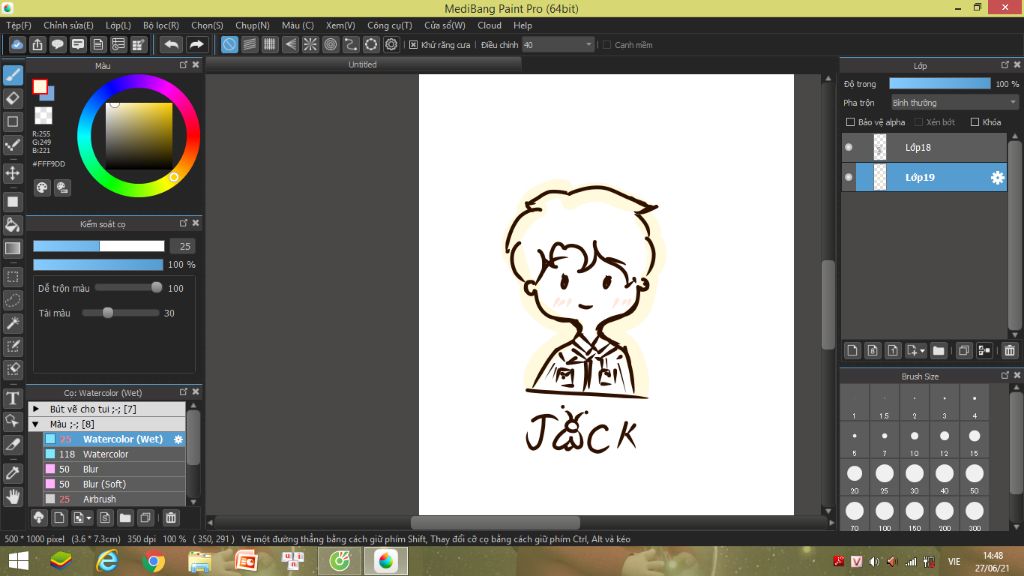Toggle the Xén bớt clipping checkbox
This screenshot has height=576, width=1024.
(x=918, y=122)
